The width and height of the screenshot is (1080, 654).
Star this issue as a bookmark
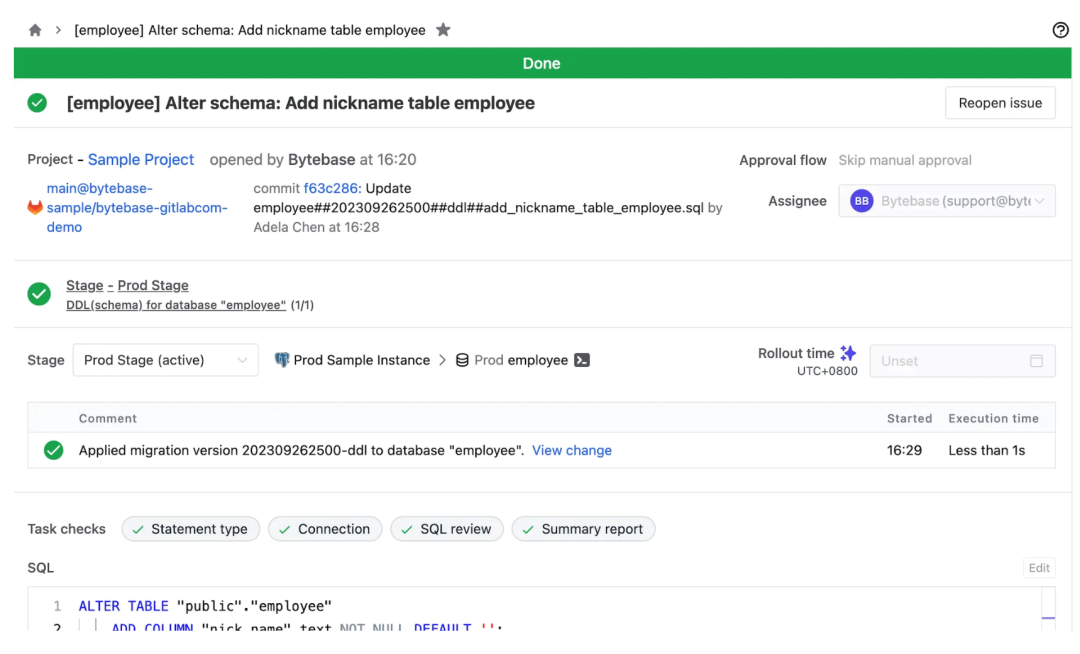[444, 30]
